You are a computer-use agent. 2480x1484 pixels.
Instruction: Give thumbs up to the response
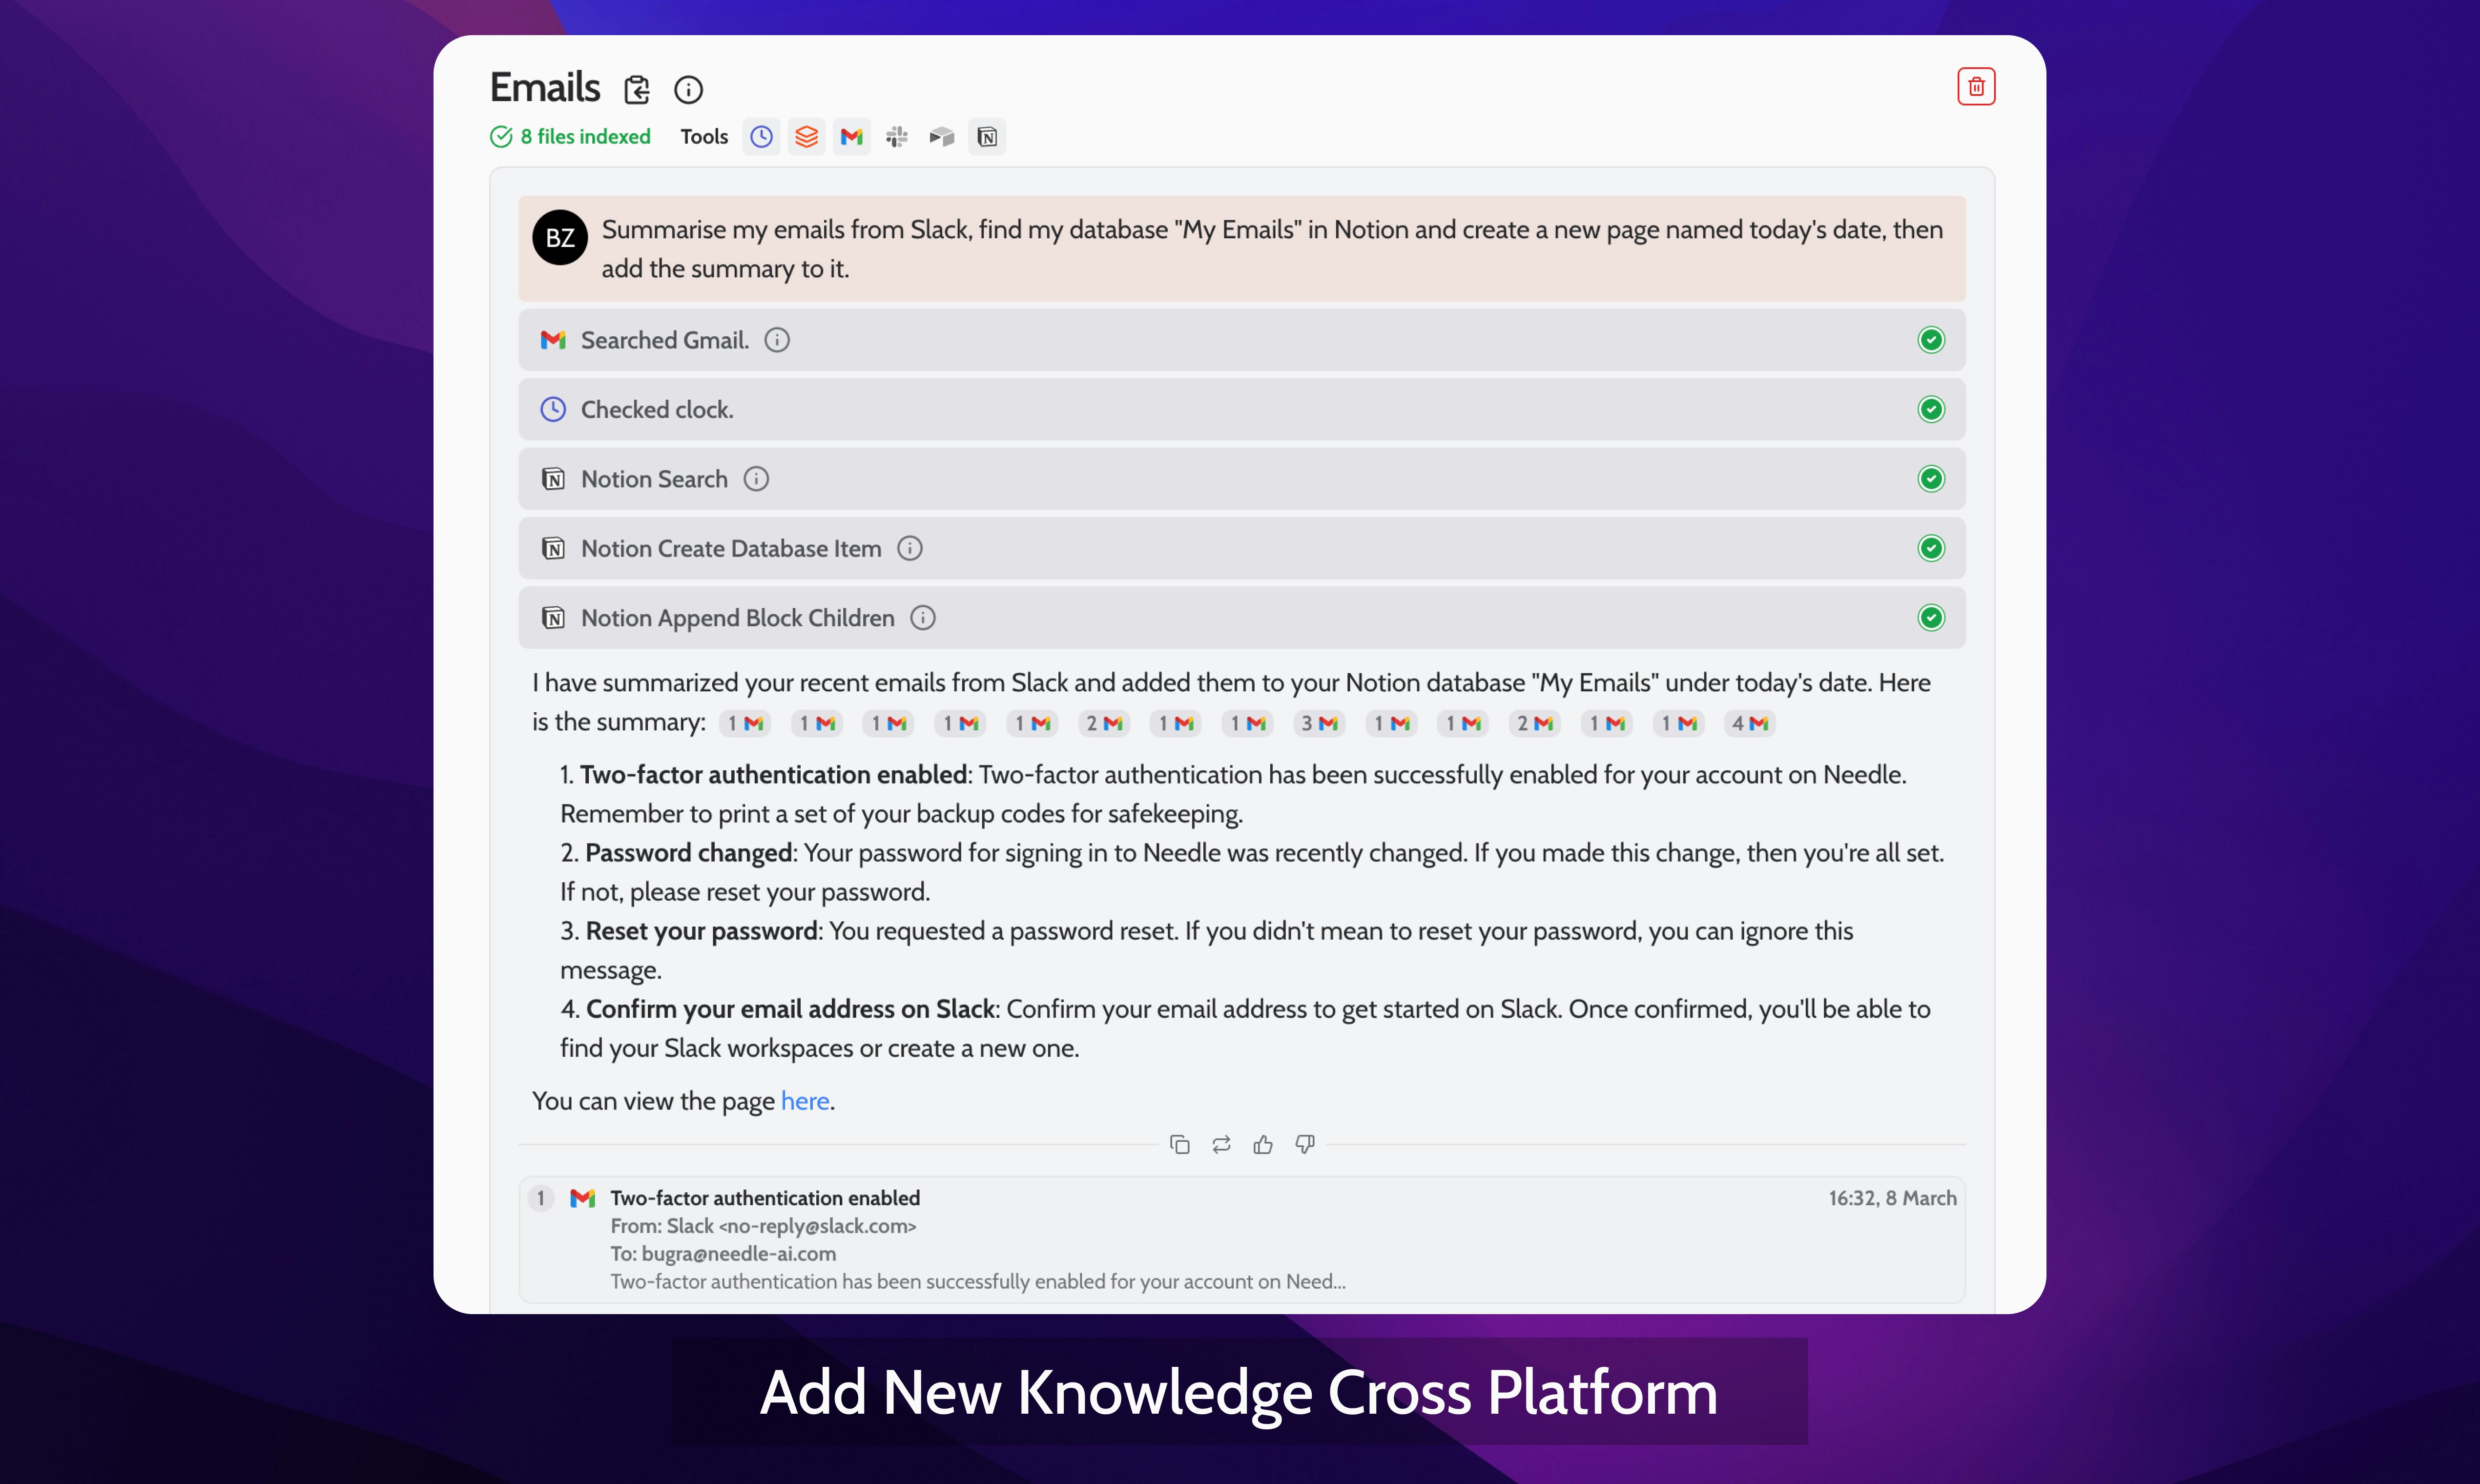pos(1263,1144)
